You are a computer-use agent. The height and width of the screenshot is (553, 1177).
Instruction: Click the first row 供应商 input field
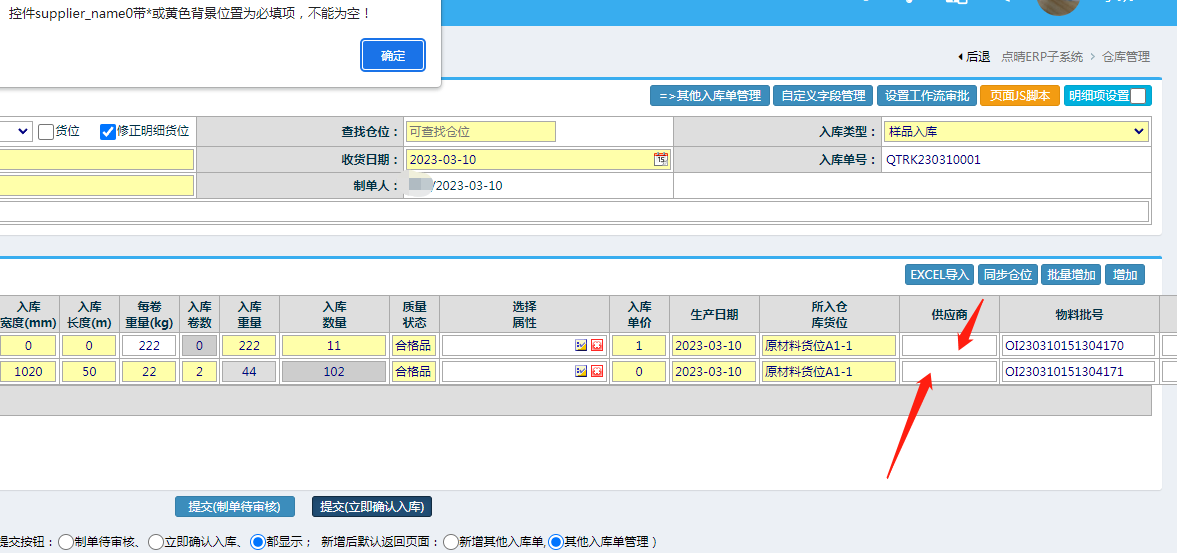949,345
